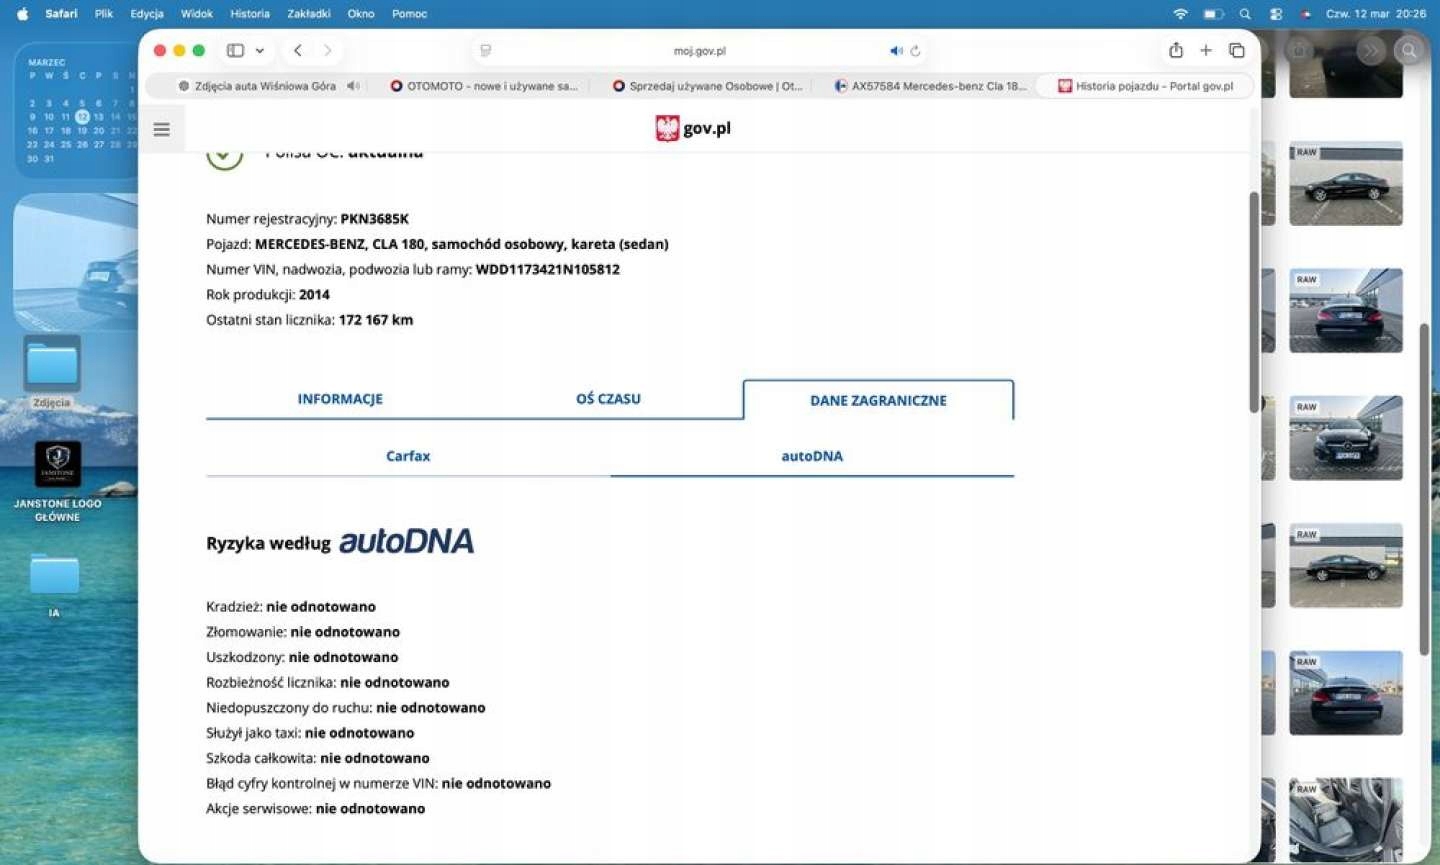Open the Pomoc menu
Viewport: 1440px width, 865px height.
click(410, 14)
